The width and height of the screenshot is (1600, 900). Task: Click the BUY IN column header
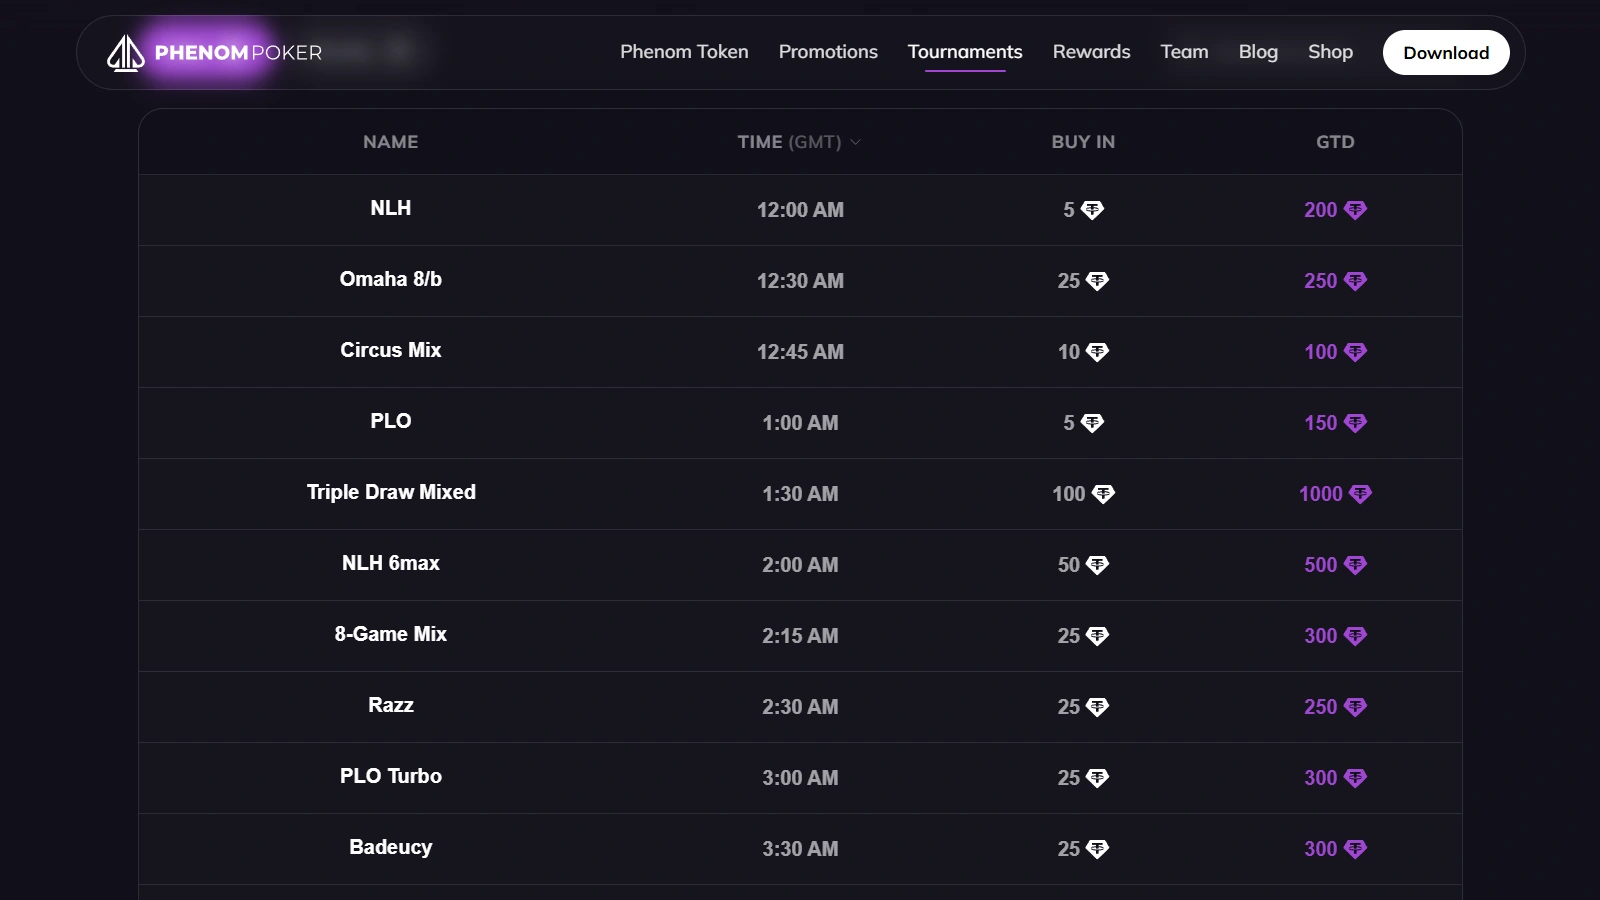pos(1083,142)
